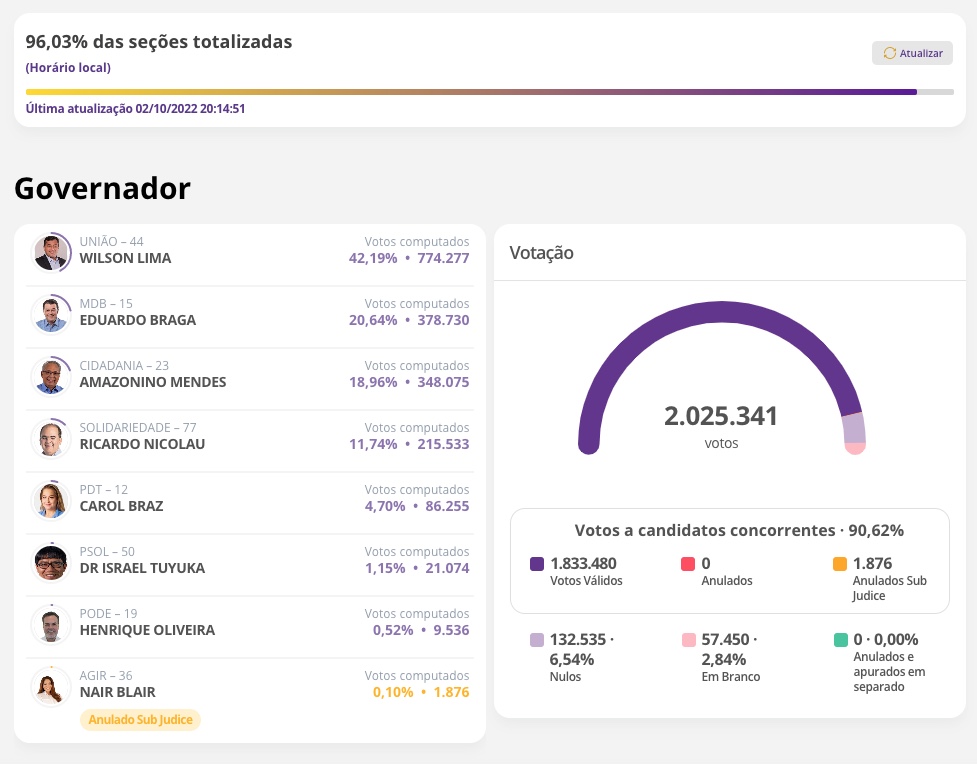
Task: Click the purple Votos Válidos swatch
Action: pos(537,564)
